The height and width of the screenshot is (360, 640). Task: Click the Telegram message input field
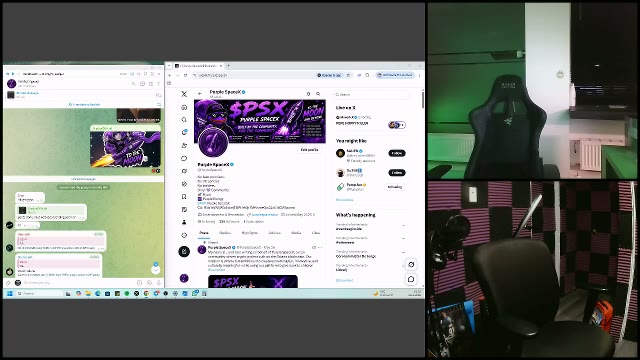(78, 283)
